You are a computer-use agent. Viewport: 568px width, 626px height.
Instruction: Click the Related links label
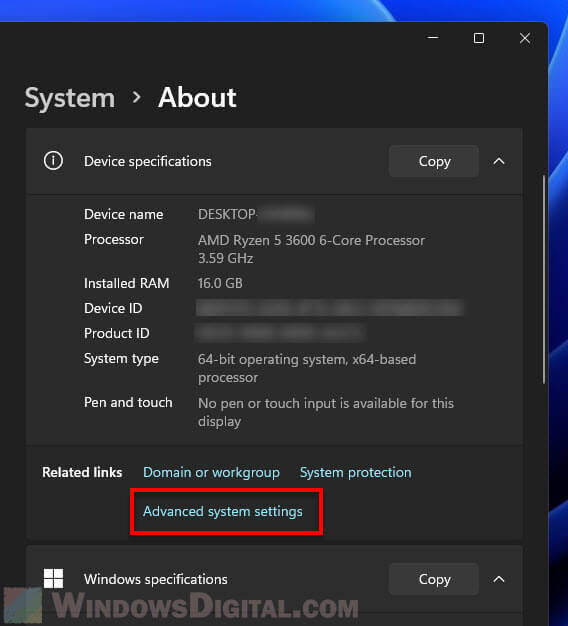point(82,472)
